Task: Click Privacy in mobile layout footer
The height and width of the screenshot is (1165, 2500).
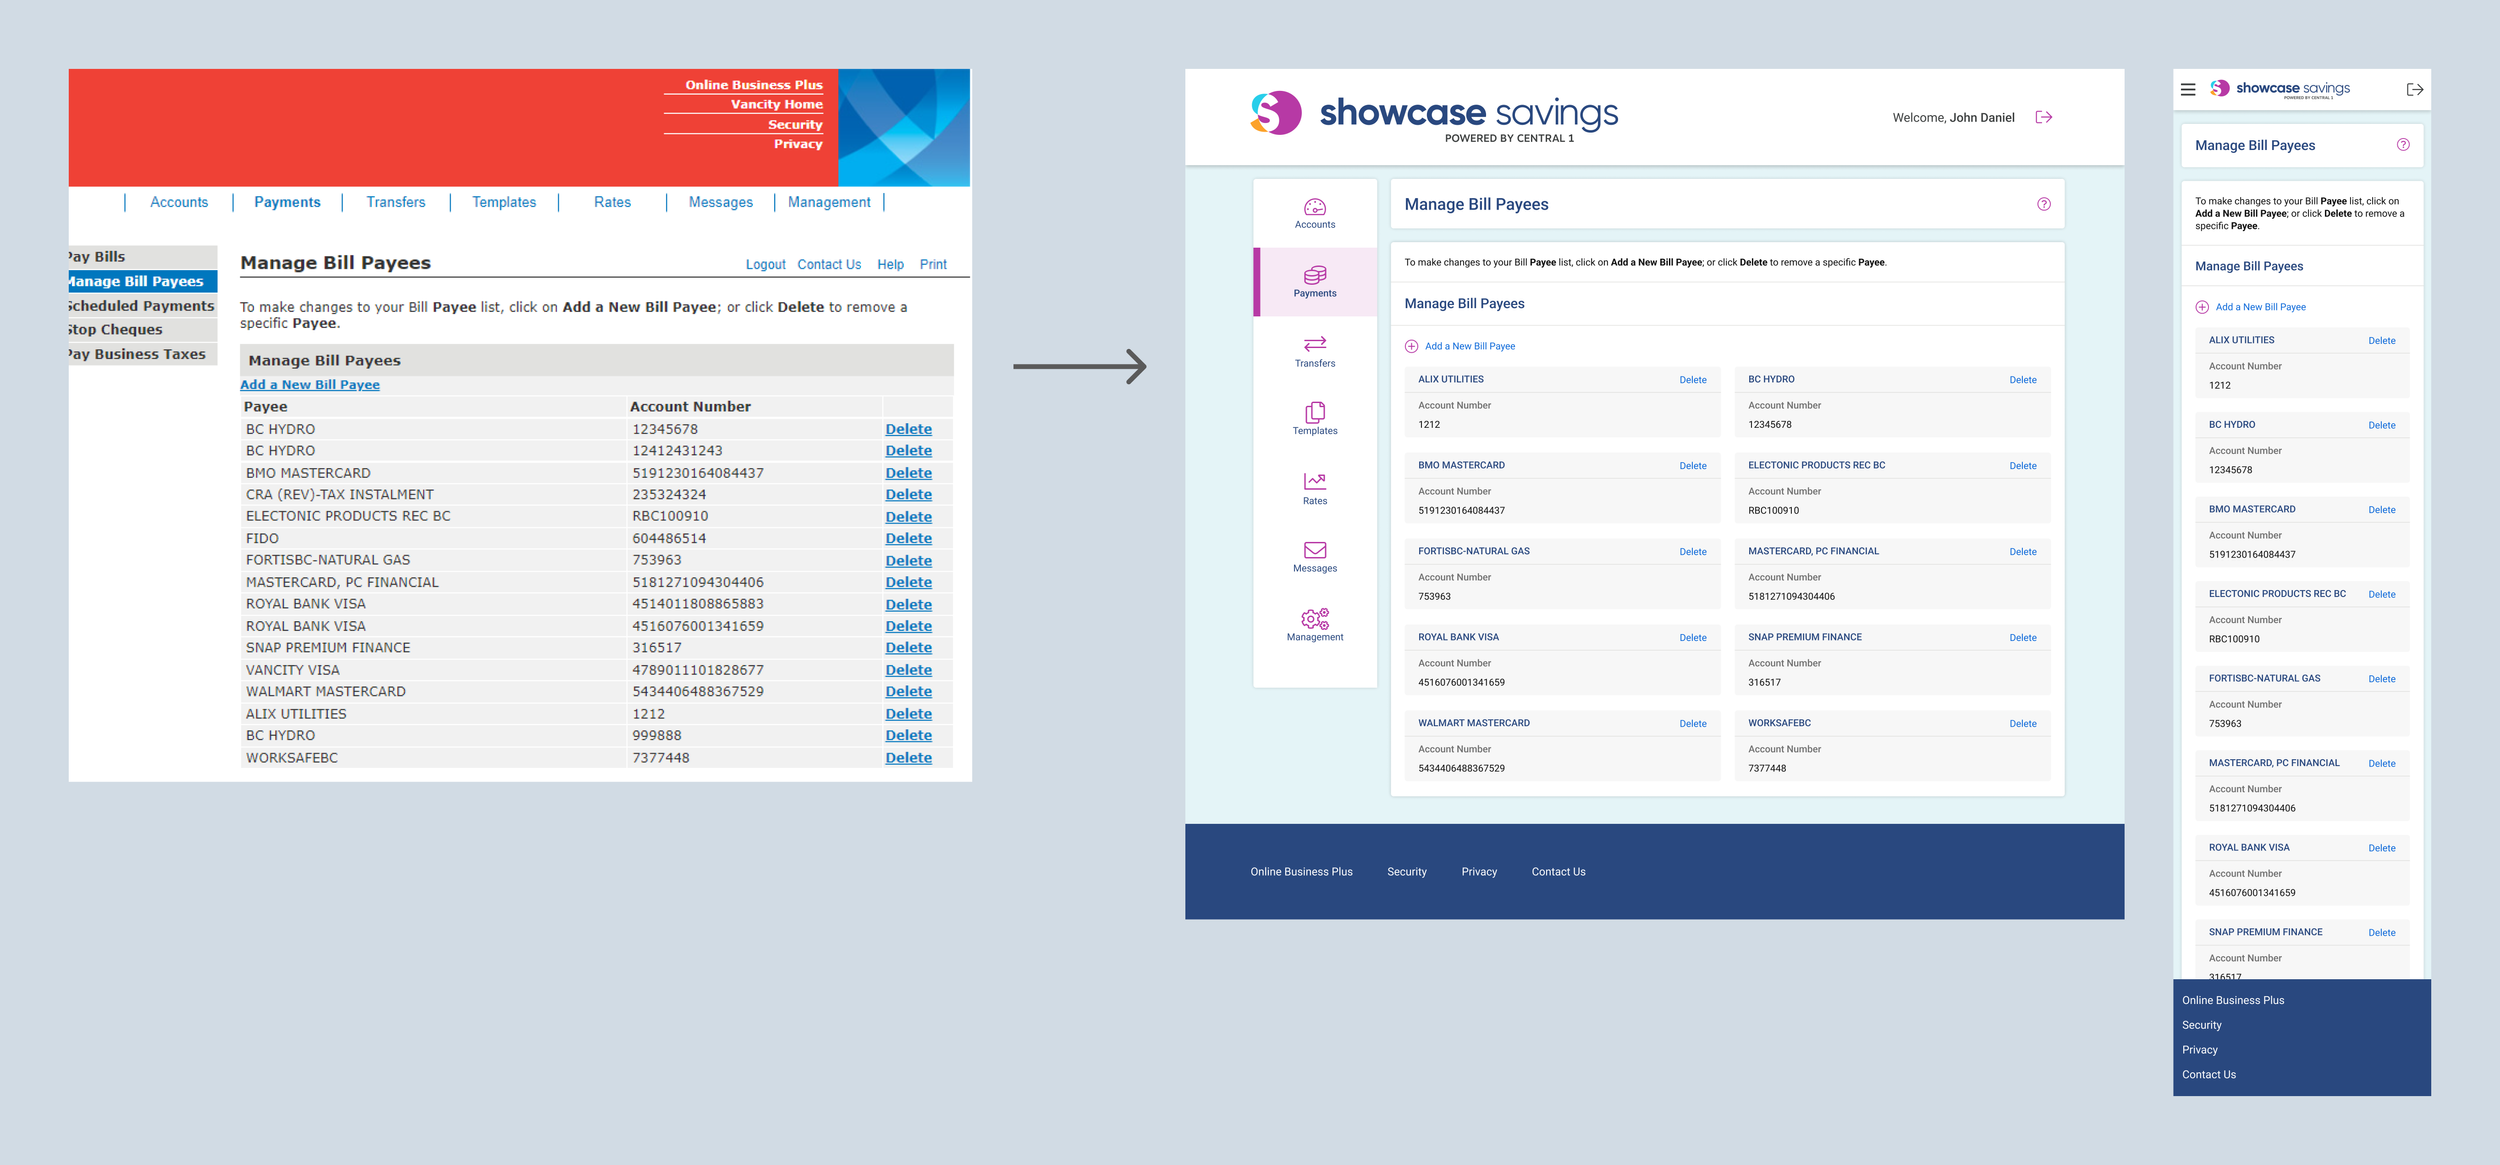Action: click(x=2200, y=1050)
